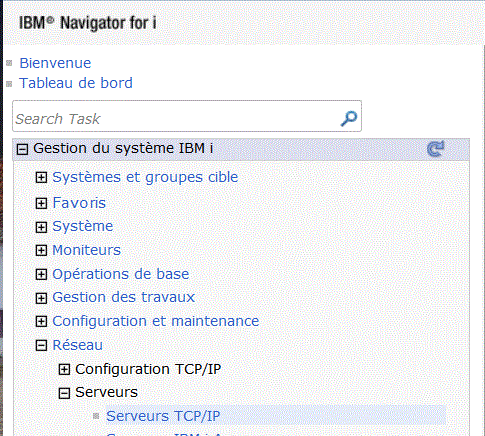Expand the Favoris tree node
This screenshot has width=485, height=436.
[x=41, y=203]
